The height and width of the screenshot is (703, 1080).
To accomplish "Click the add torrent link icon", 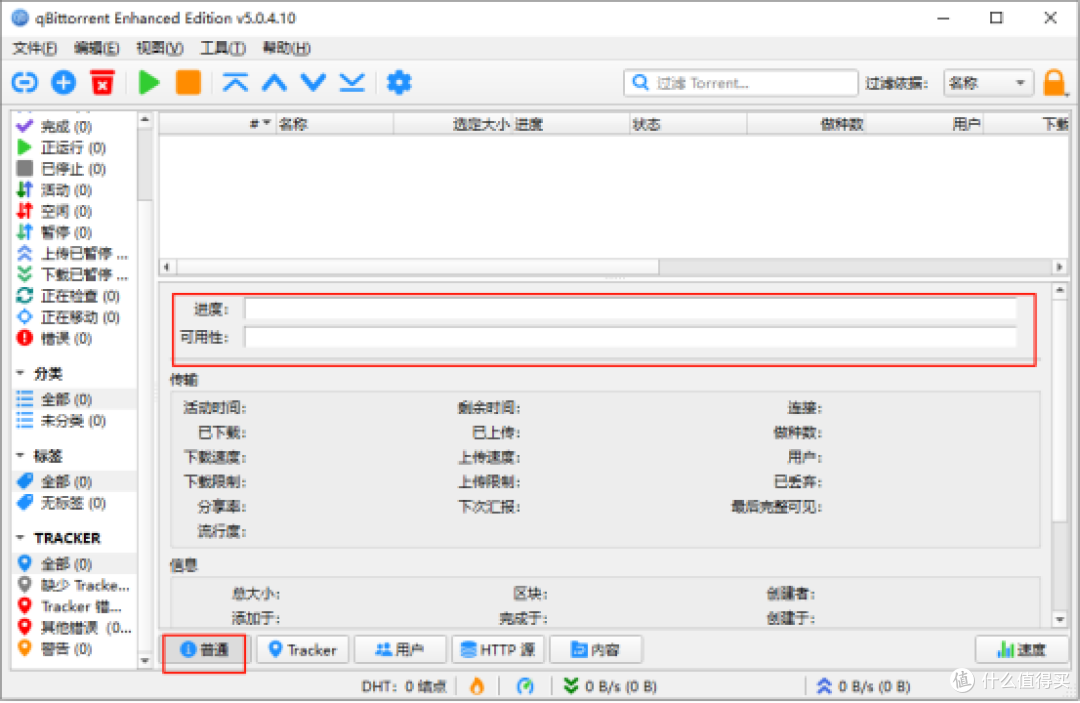I will tap(25, 83).
